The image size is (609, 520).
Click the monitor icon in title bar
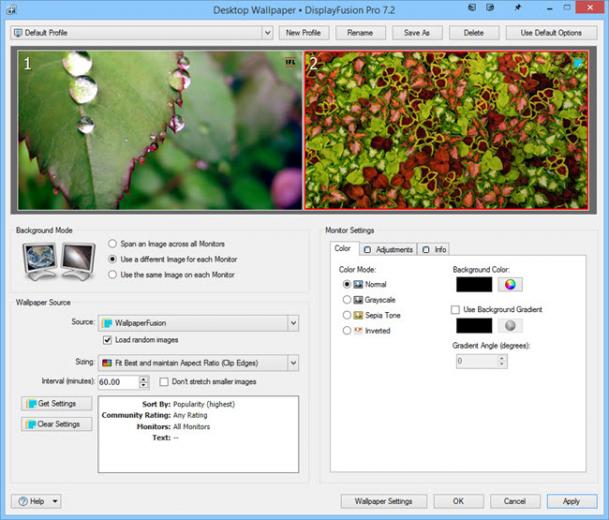click(x=472, y=8)
